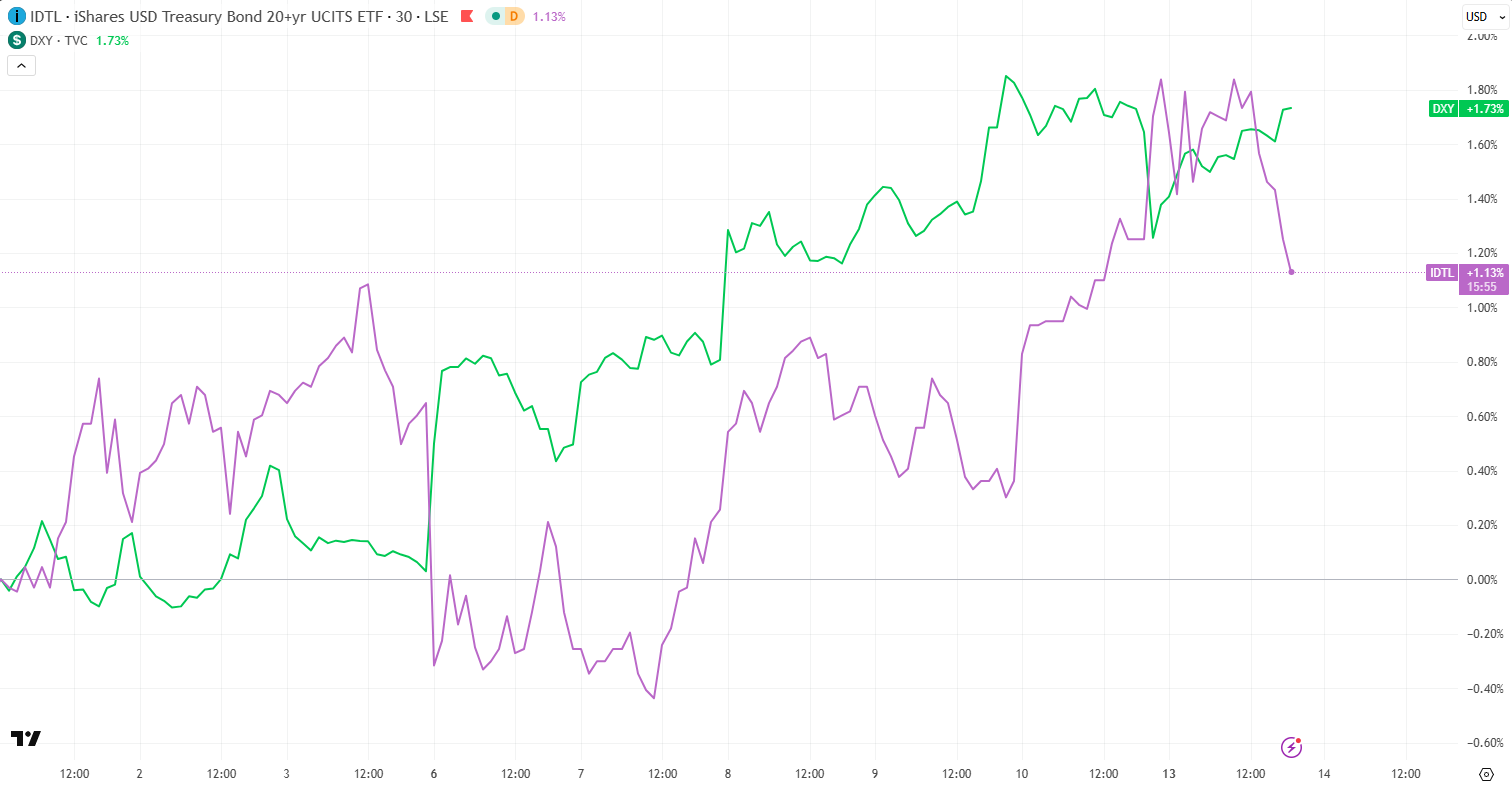
Task: Click the IDTL symbol info icon
Action: click(17, 16)
